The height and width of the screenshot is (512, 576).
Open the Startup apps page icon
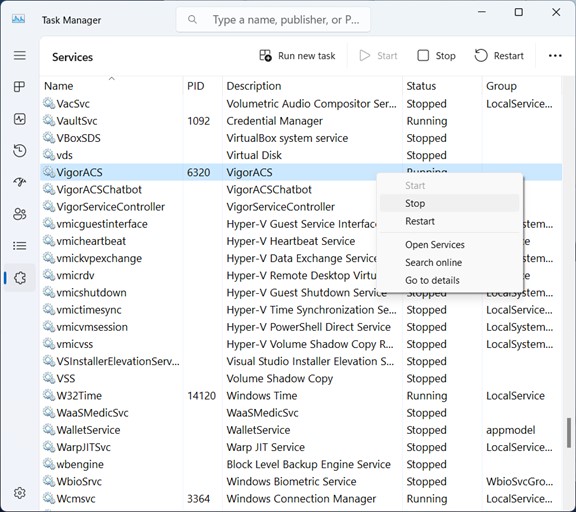tap(19, 182)
